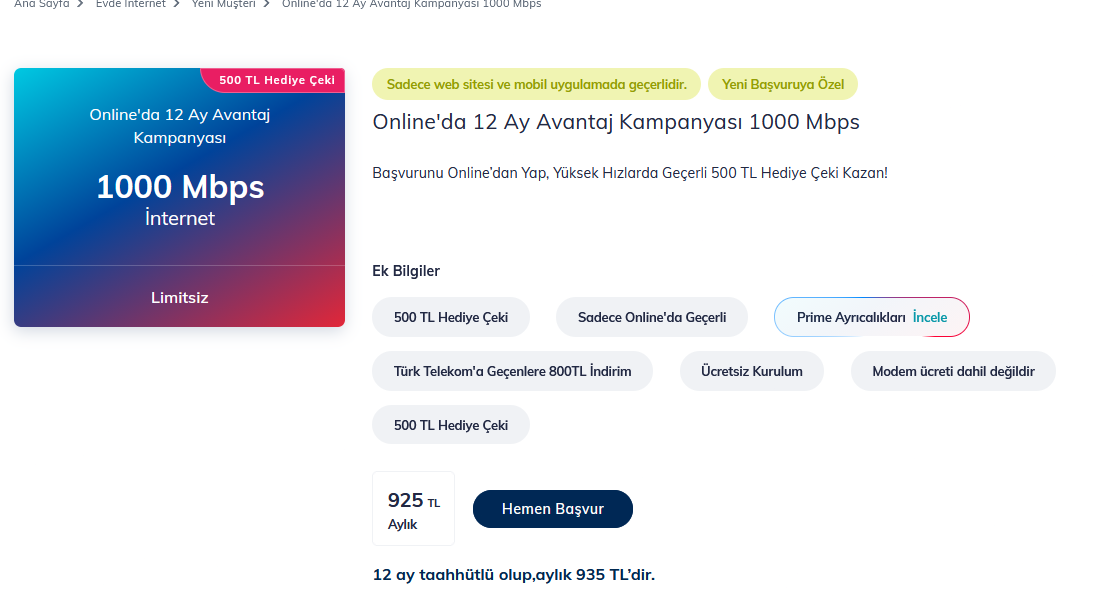Click the pink 500 TL Hediye Çeki ribbon
Image resolution: width=1109 pixels, height=612 pixels.
click(274, 80)
